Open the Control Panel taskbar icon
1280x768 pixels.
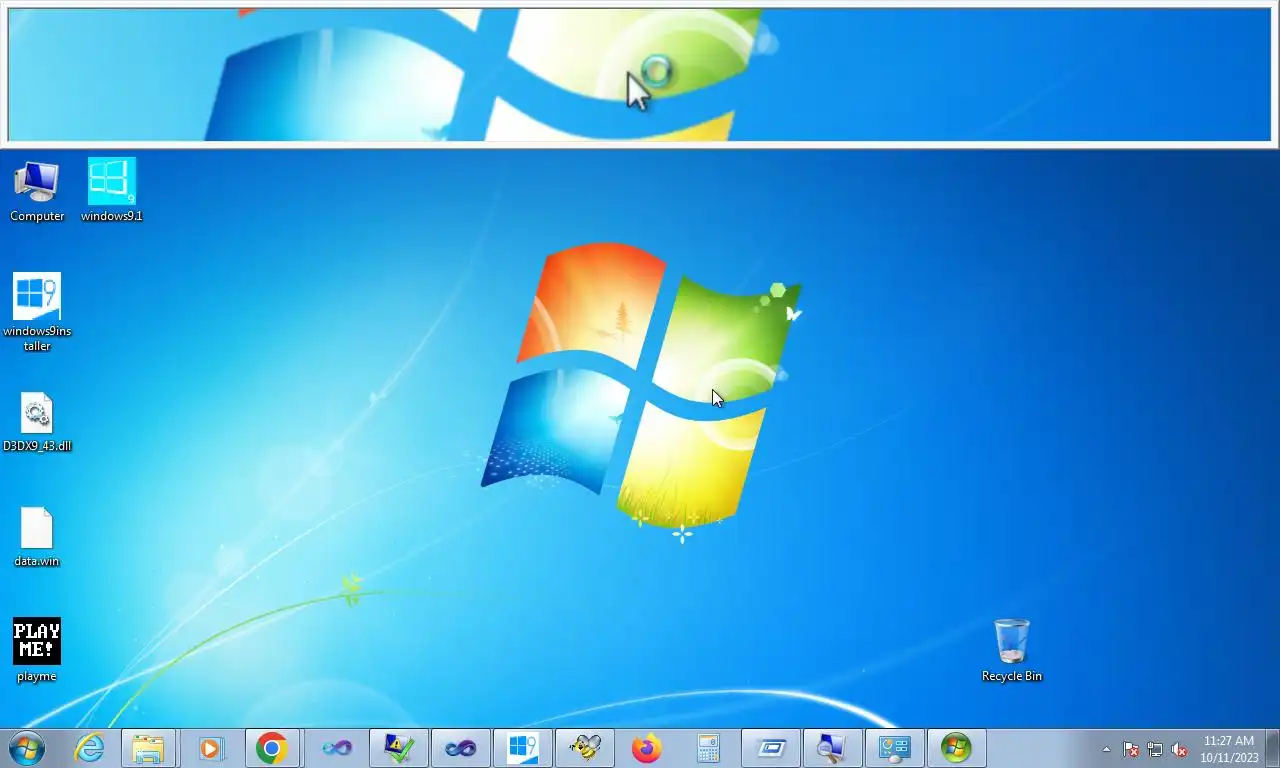click(894, 748)
